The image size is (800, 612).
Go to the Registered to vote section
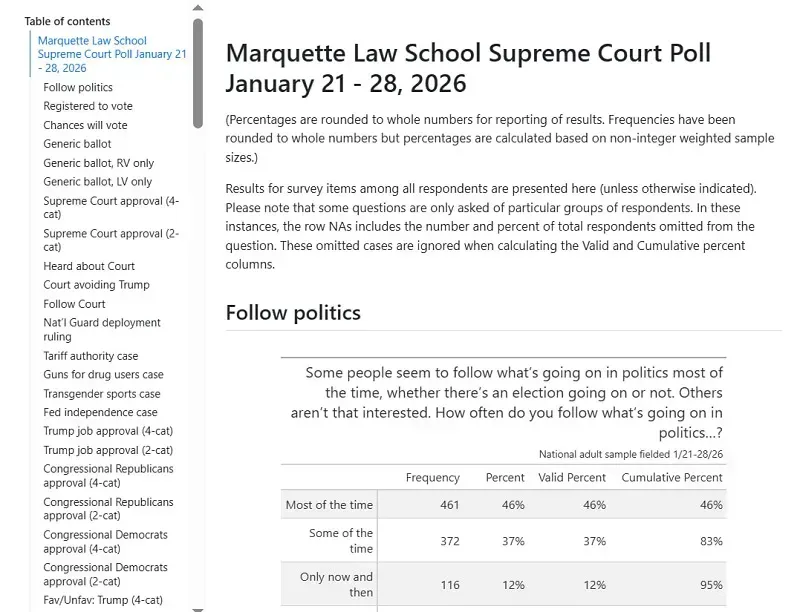(x=88, y=106)
